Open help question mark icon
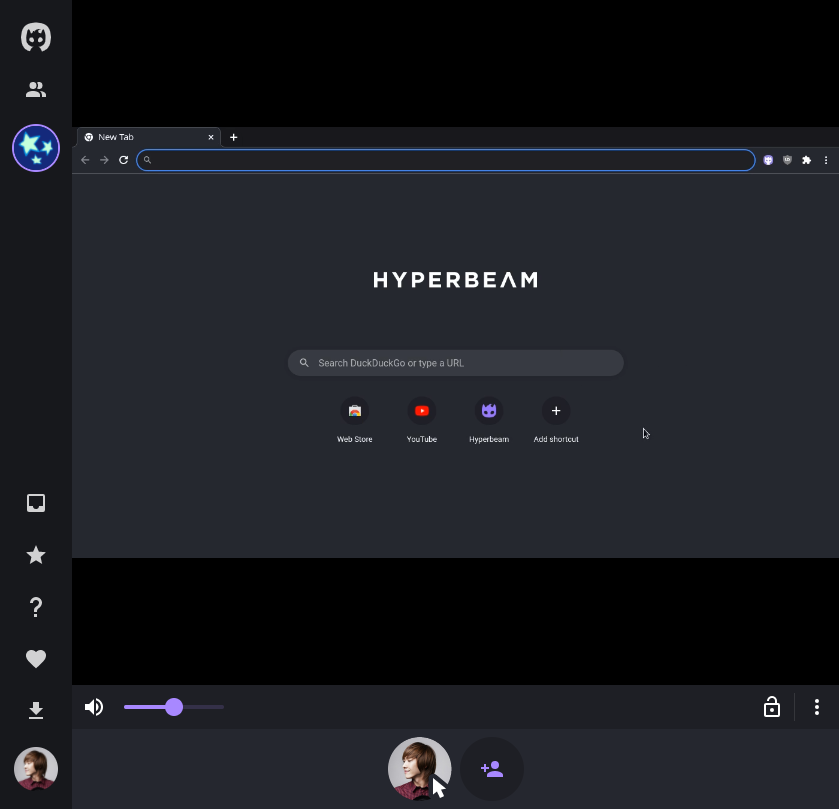The height and width of the screenshot is (809, 839). (36, 607)
